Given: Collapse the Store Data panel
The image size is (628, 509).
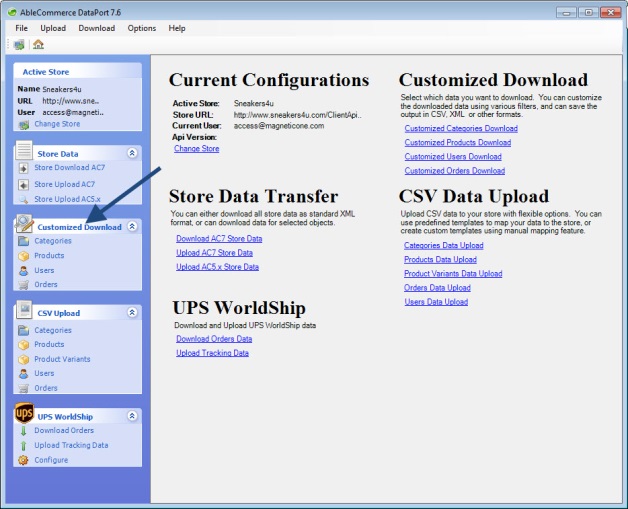Looking at the screenshot, I should point(131,153).
